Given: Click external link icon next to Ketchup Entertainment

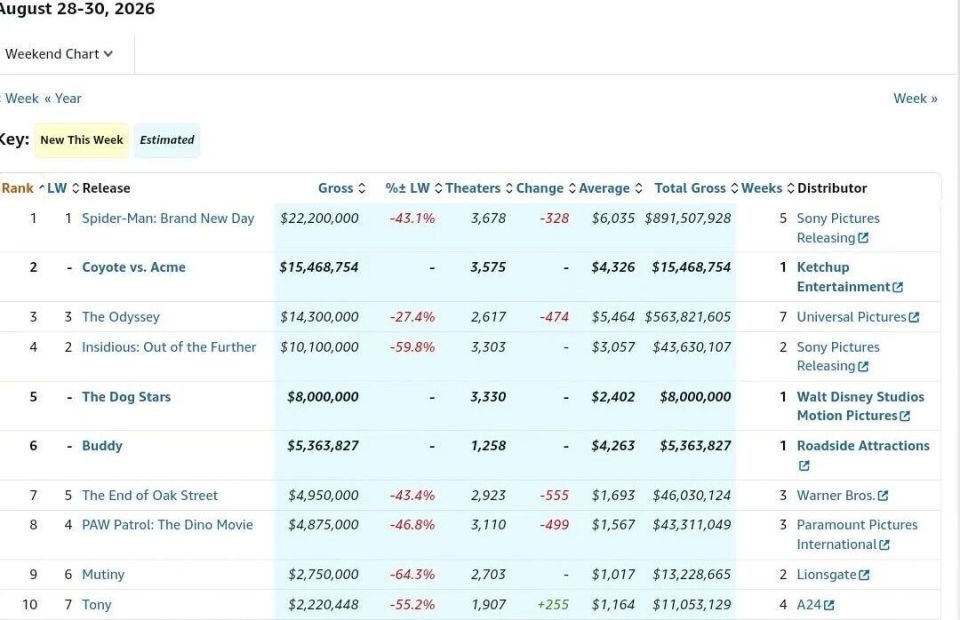Looking at the screenshot, I should click(x=898, y=287).
